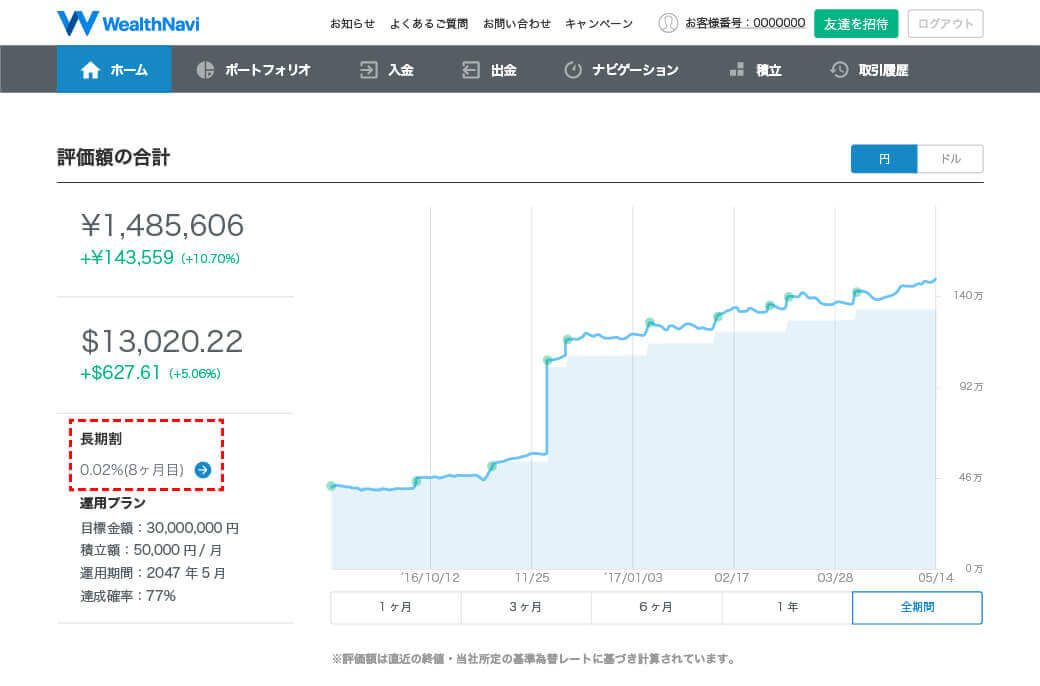
Task: Click the 取引履歴 history clock icon
Action: pos(839,70)
